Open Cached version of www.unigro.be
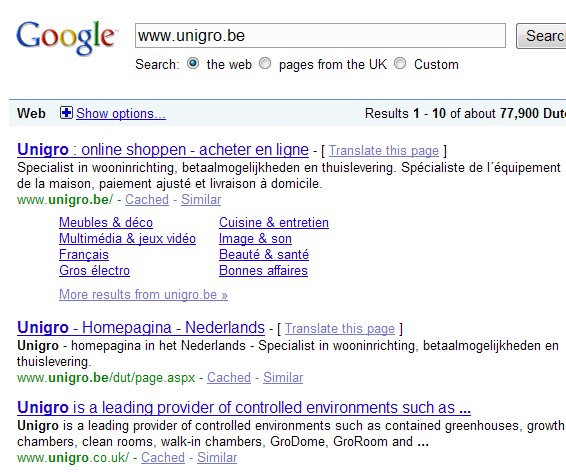The image size is (566, 472). [147, 200]
